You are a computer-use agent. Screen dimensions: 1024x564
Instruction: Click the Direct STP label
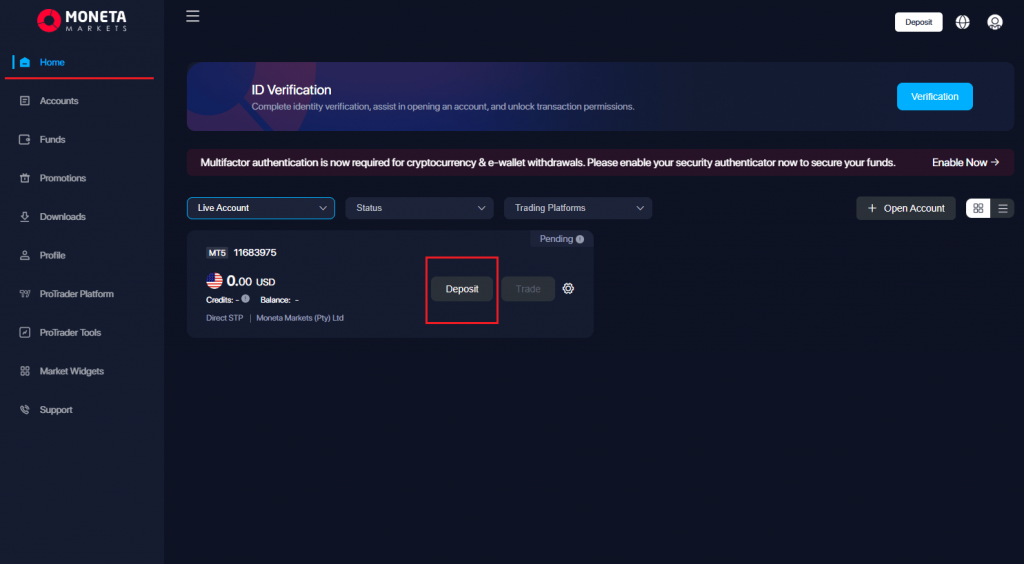[x=225, y=318]
